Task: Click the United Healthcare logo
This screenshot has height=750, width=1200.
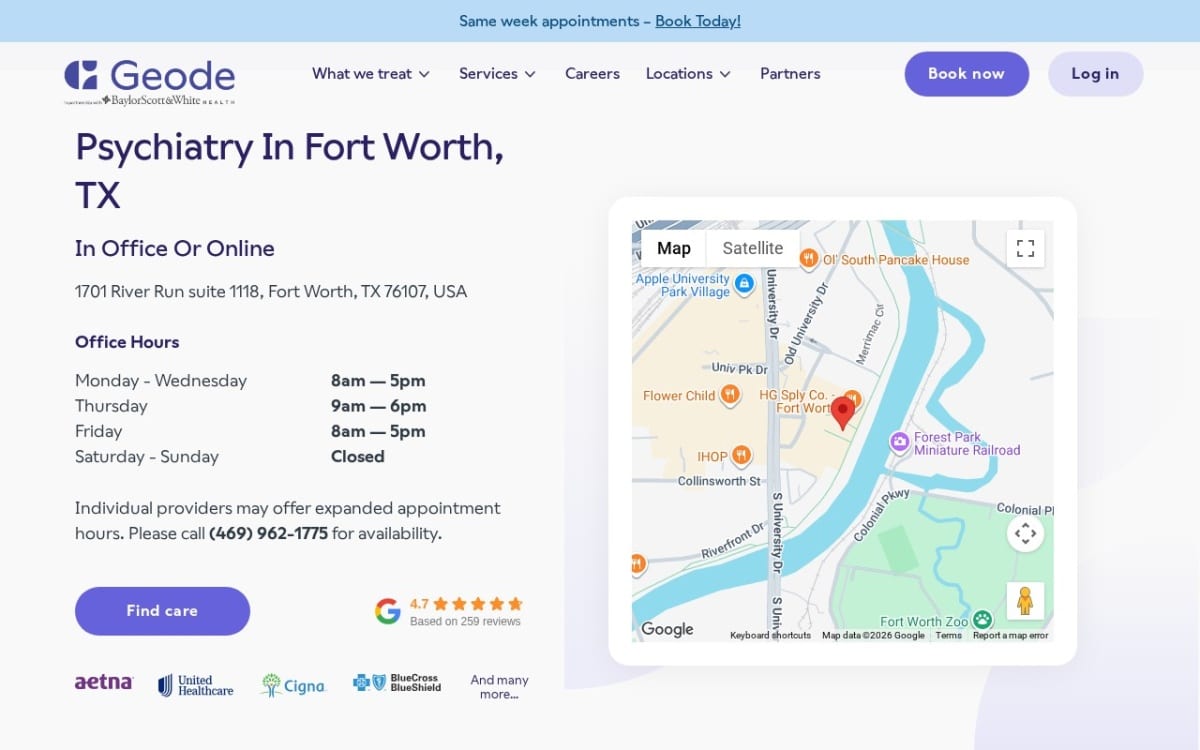Action: [x=196, y=685]
